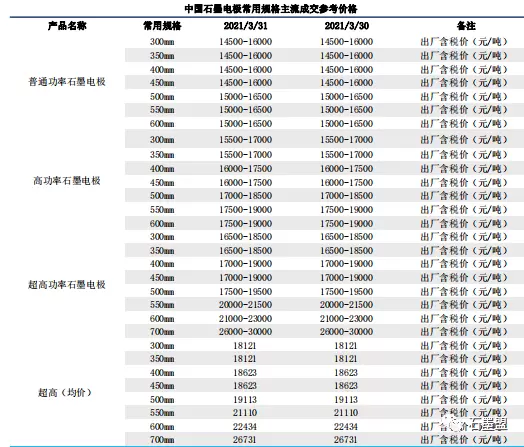Click the table title 中国石墨电极常用规格主流成交参考价格
Viewport: 524px width, 447px height.
[x=271, y=9]
